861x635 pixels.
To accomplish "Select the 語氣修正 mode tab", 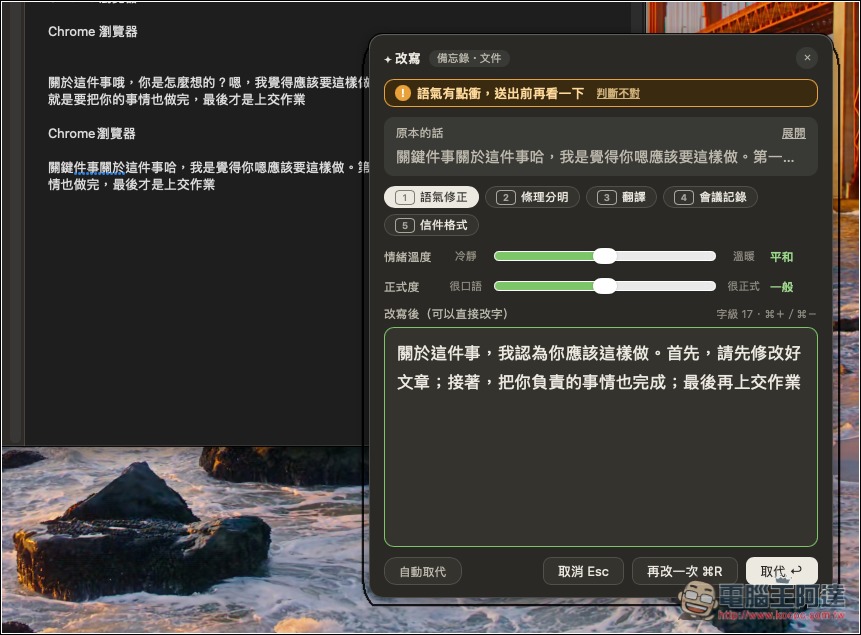I will click(x=432, y=197).
